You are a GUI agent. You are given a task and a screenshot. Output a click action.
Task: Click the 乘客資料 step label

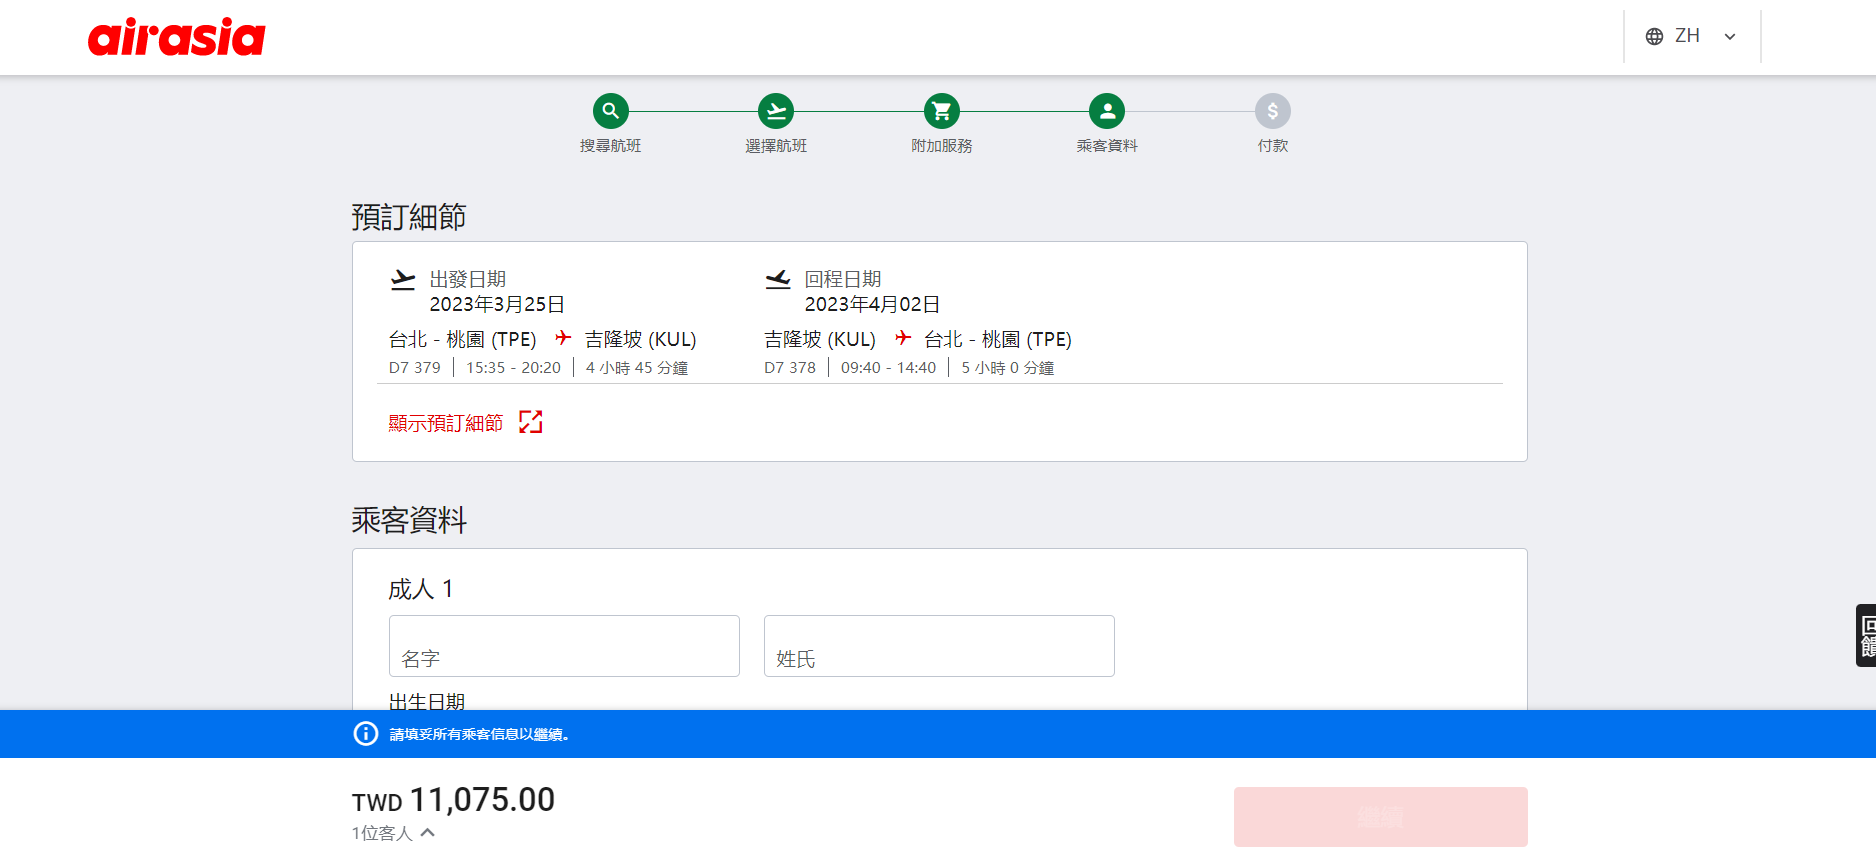1107,146
